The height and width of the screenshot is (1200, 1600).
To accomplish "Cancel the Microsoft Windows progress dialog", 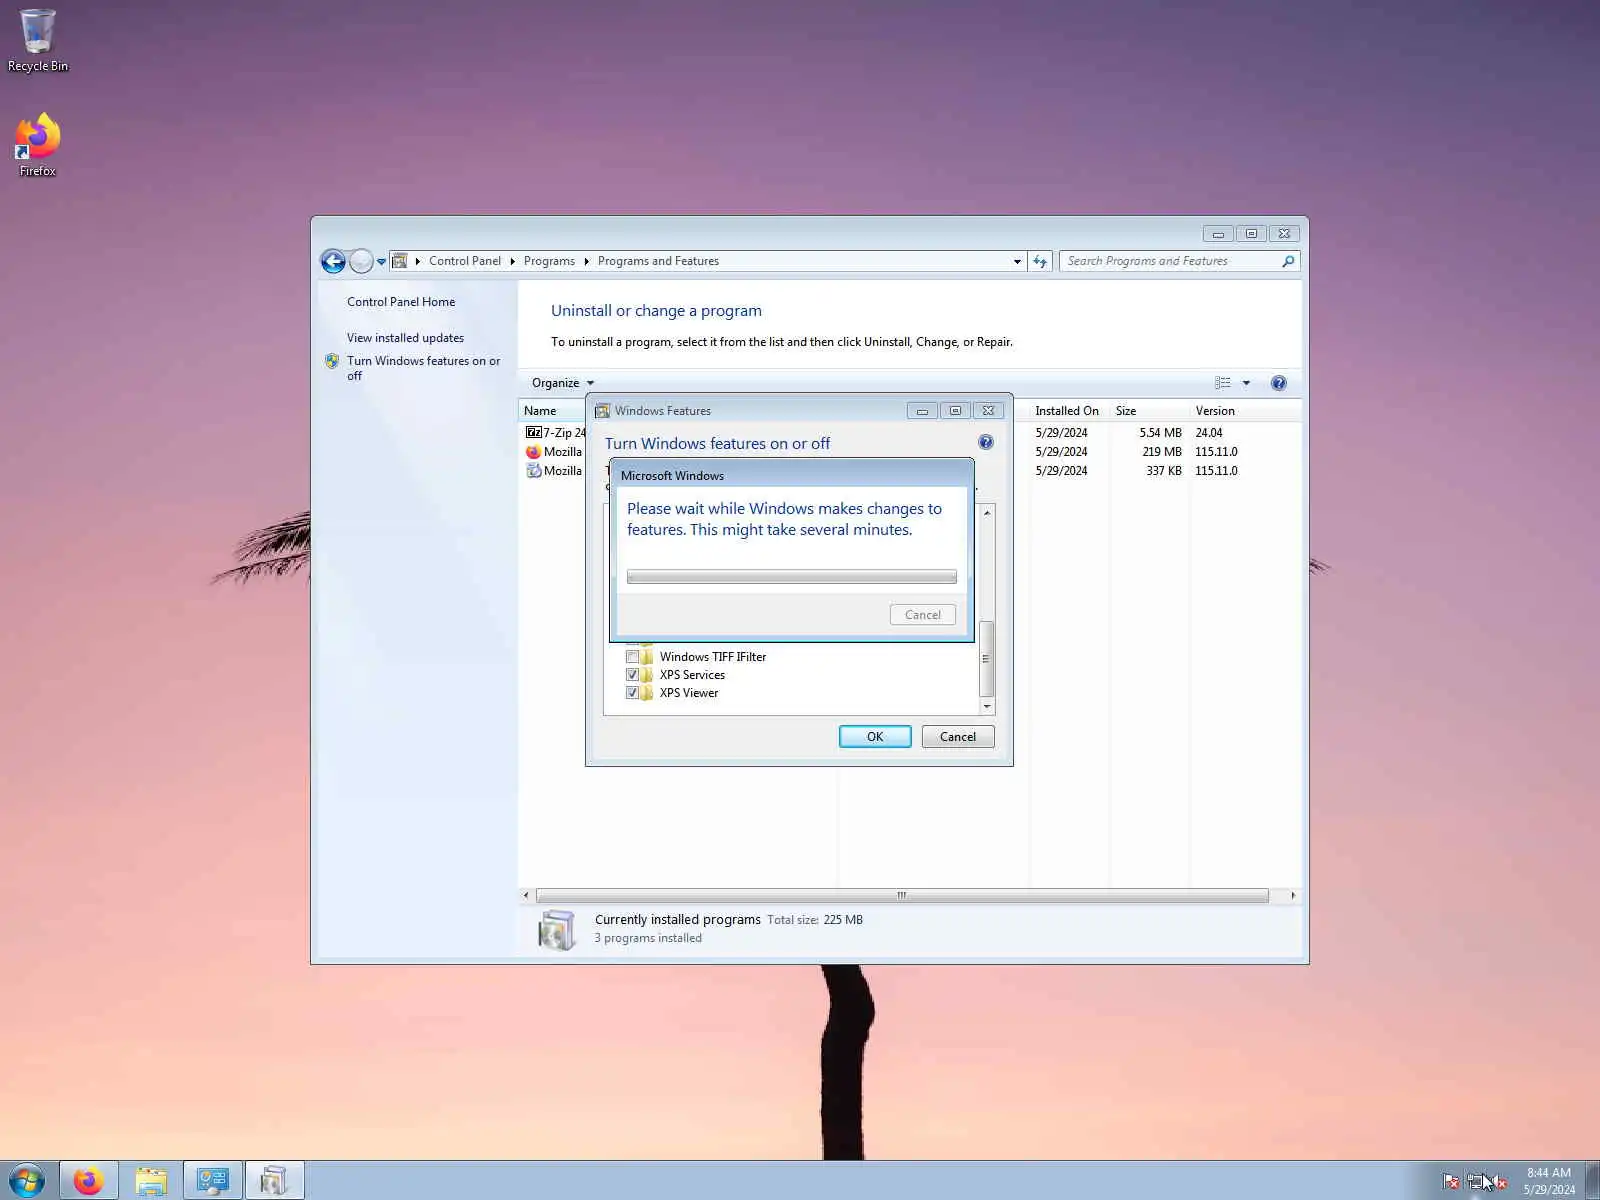I will [x=923, y=615].
